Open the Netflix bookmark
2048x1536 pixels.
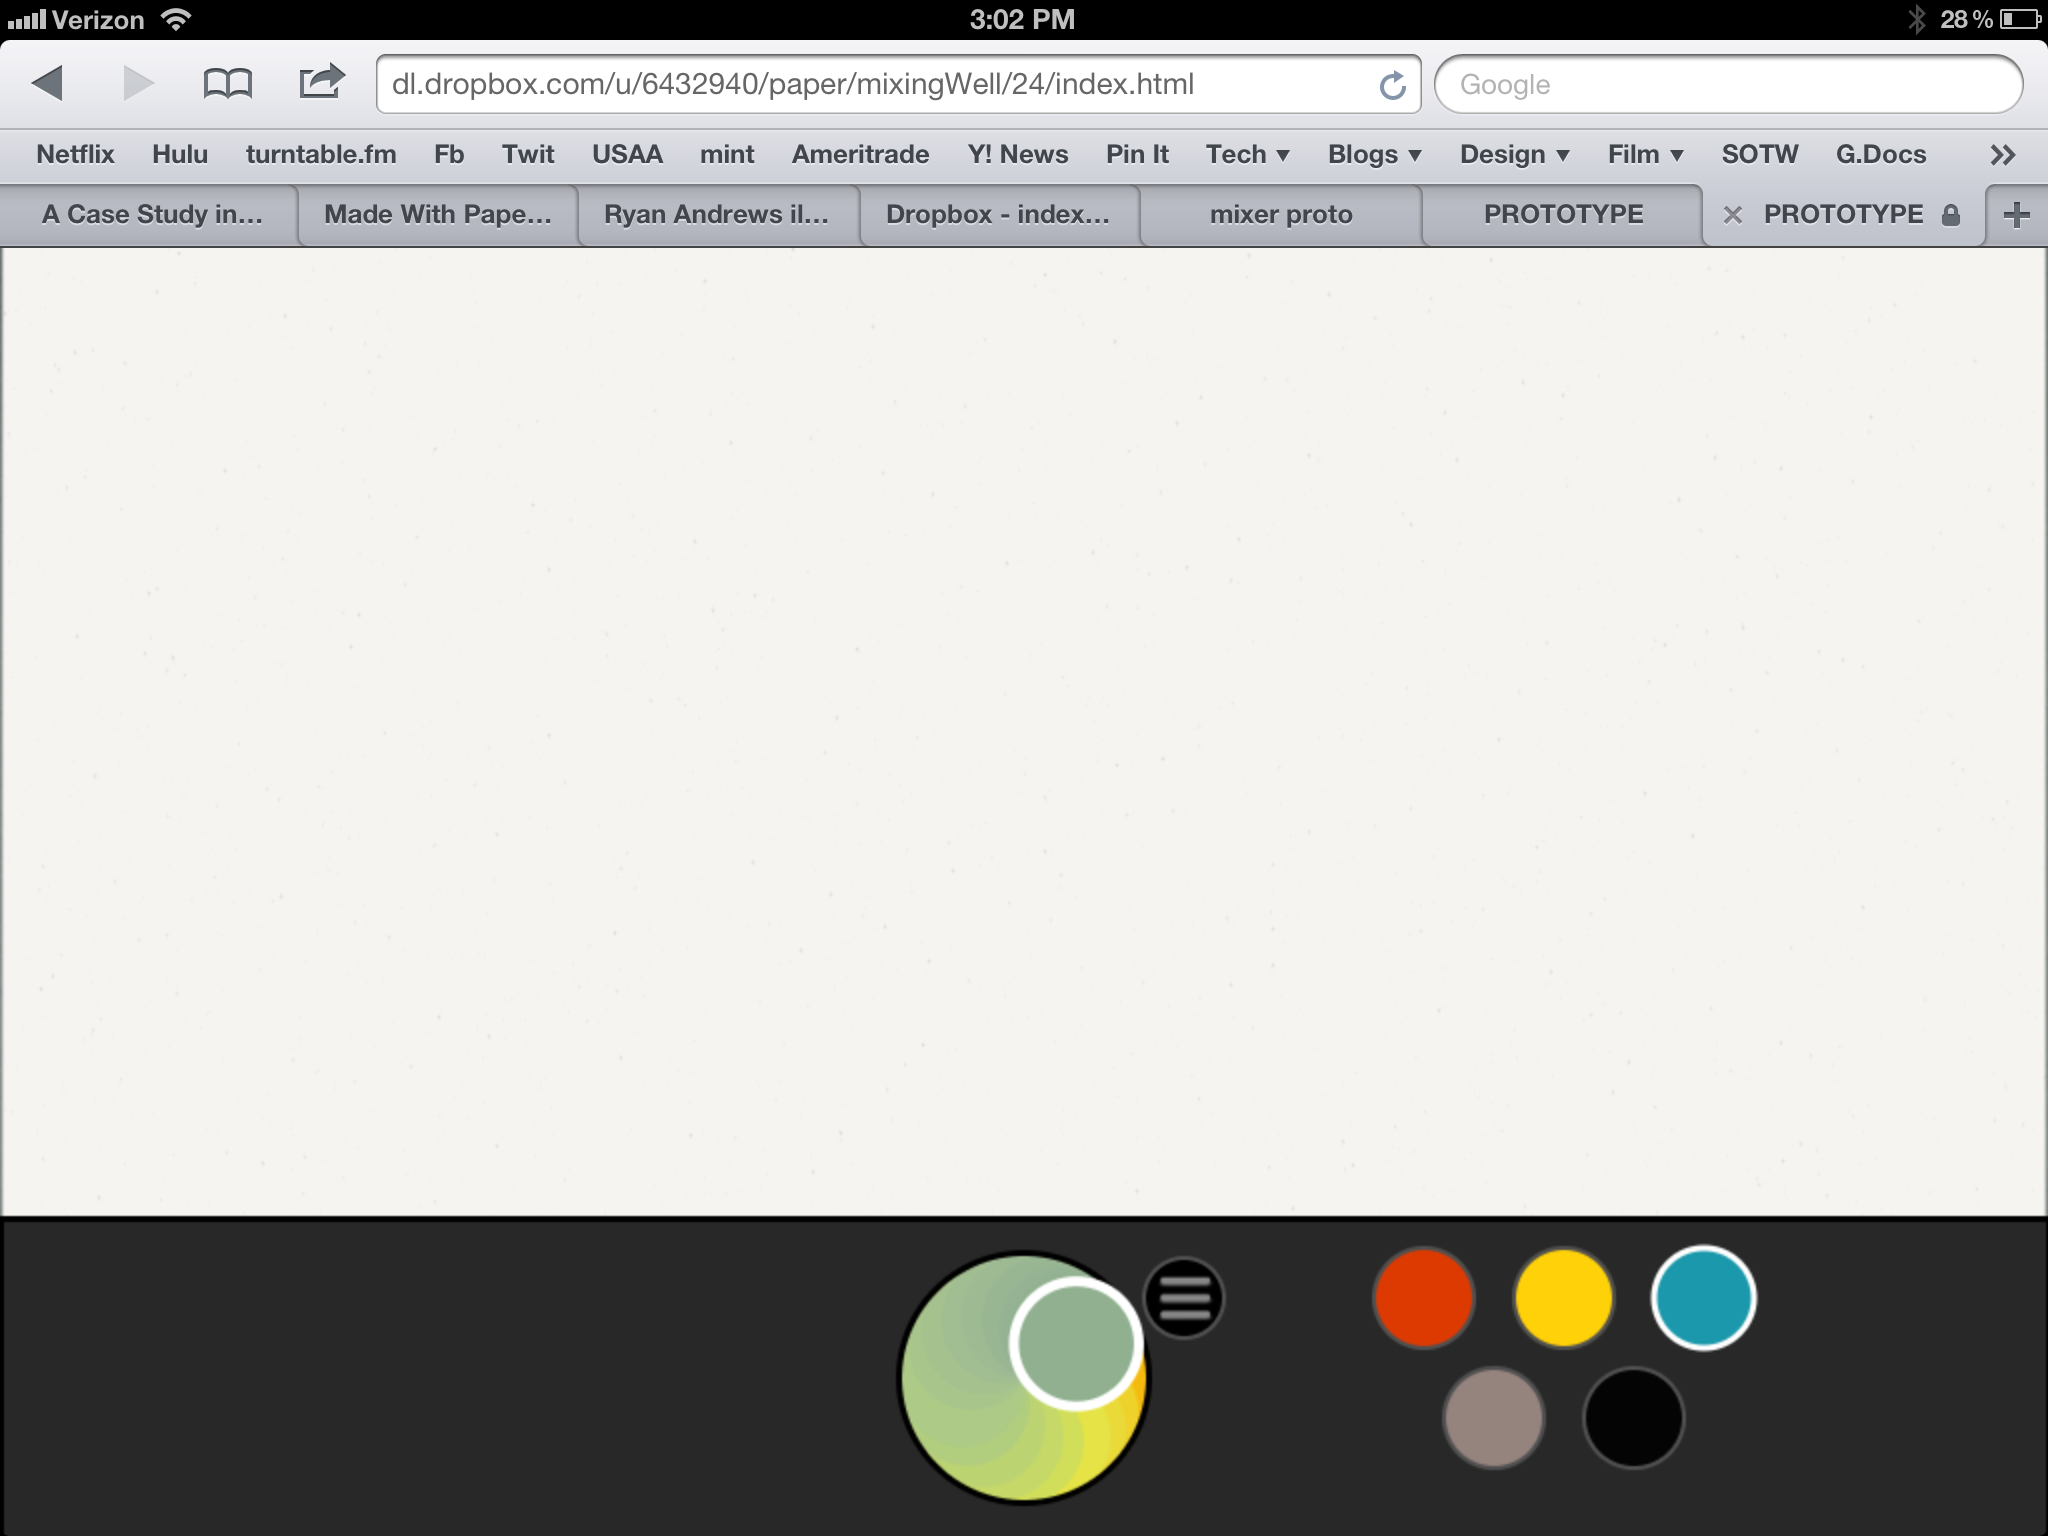pyautogui.click(x=74, y=154)
